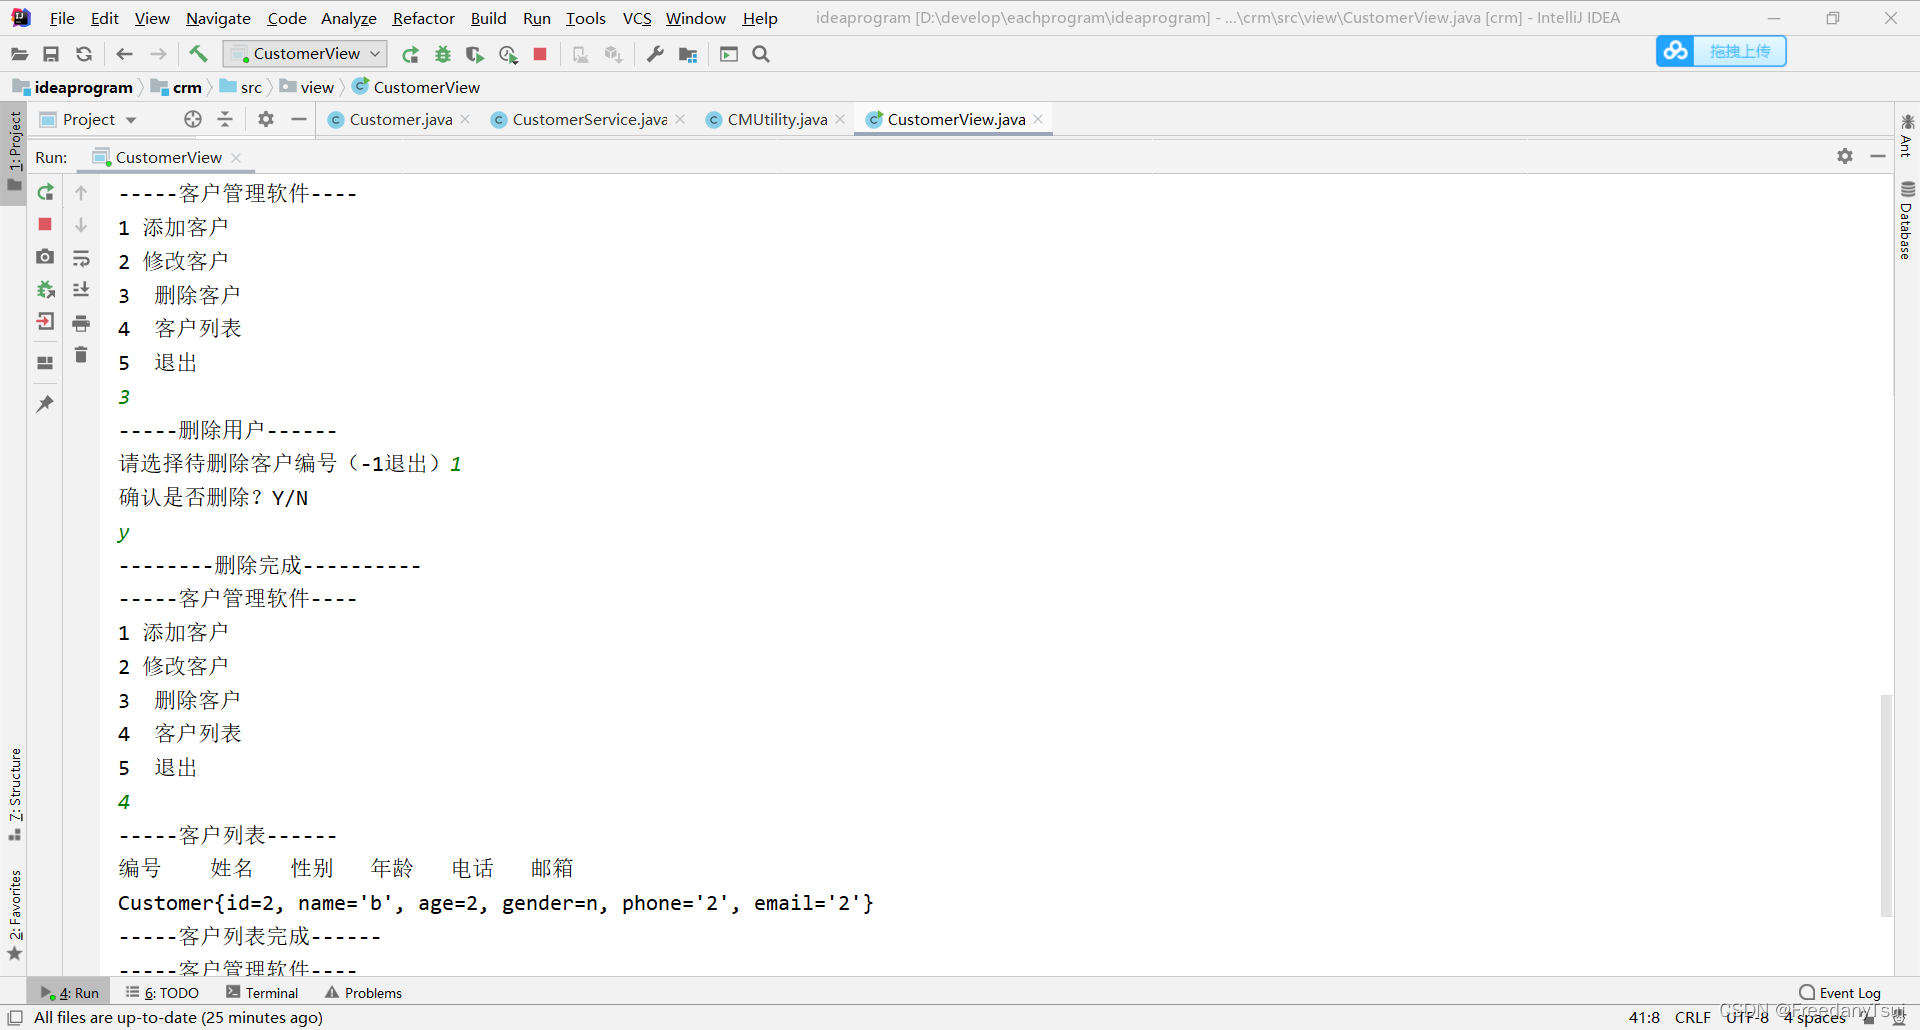
Task: Click the show tool windows status bar icon
Action: coord(15,1017)
